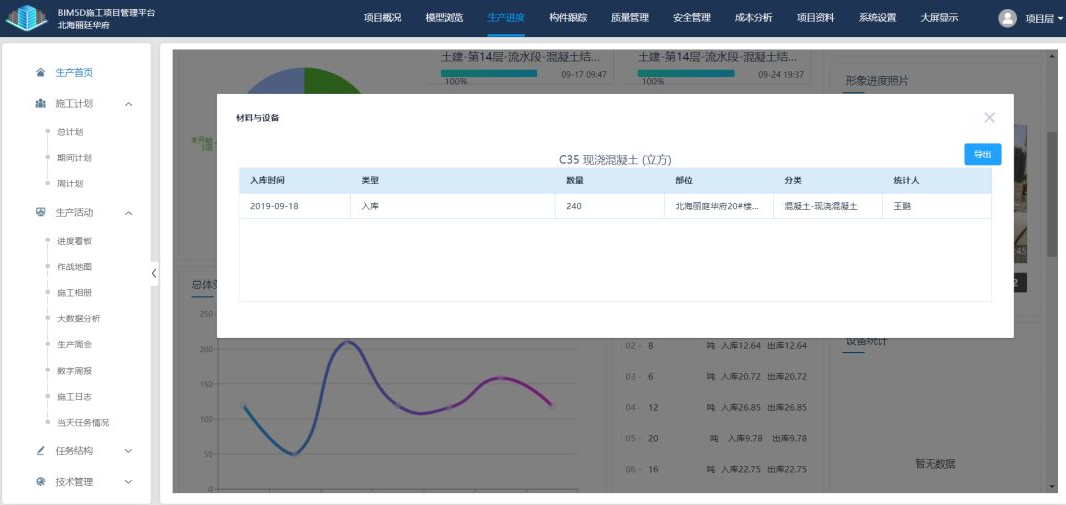The width and height of the screenshot is (1066, 505).
Task: Open 数字周报 in sidebar
Action: (x=74, y=370)
